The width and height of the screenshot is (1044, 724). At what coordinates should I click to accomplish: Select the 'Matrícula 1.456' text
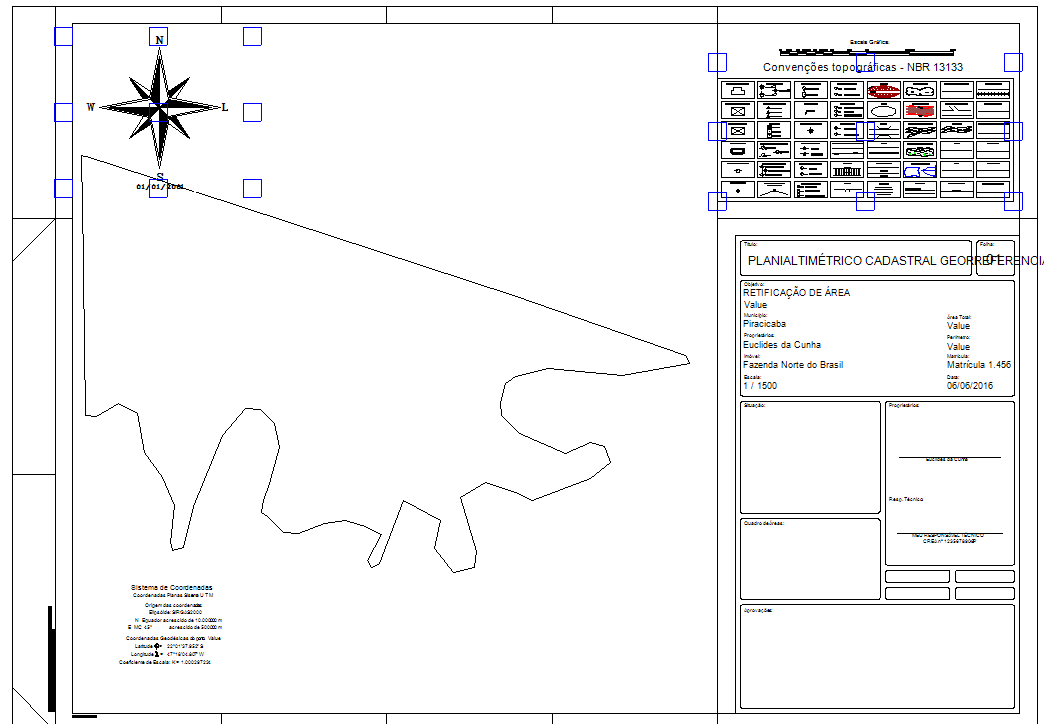[x=978, y=365]
